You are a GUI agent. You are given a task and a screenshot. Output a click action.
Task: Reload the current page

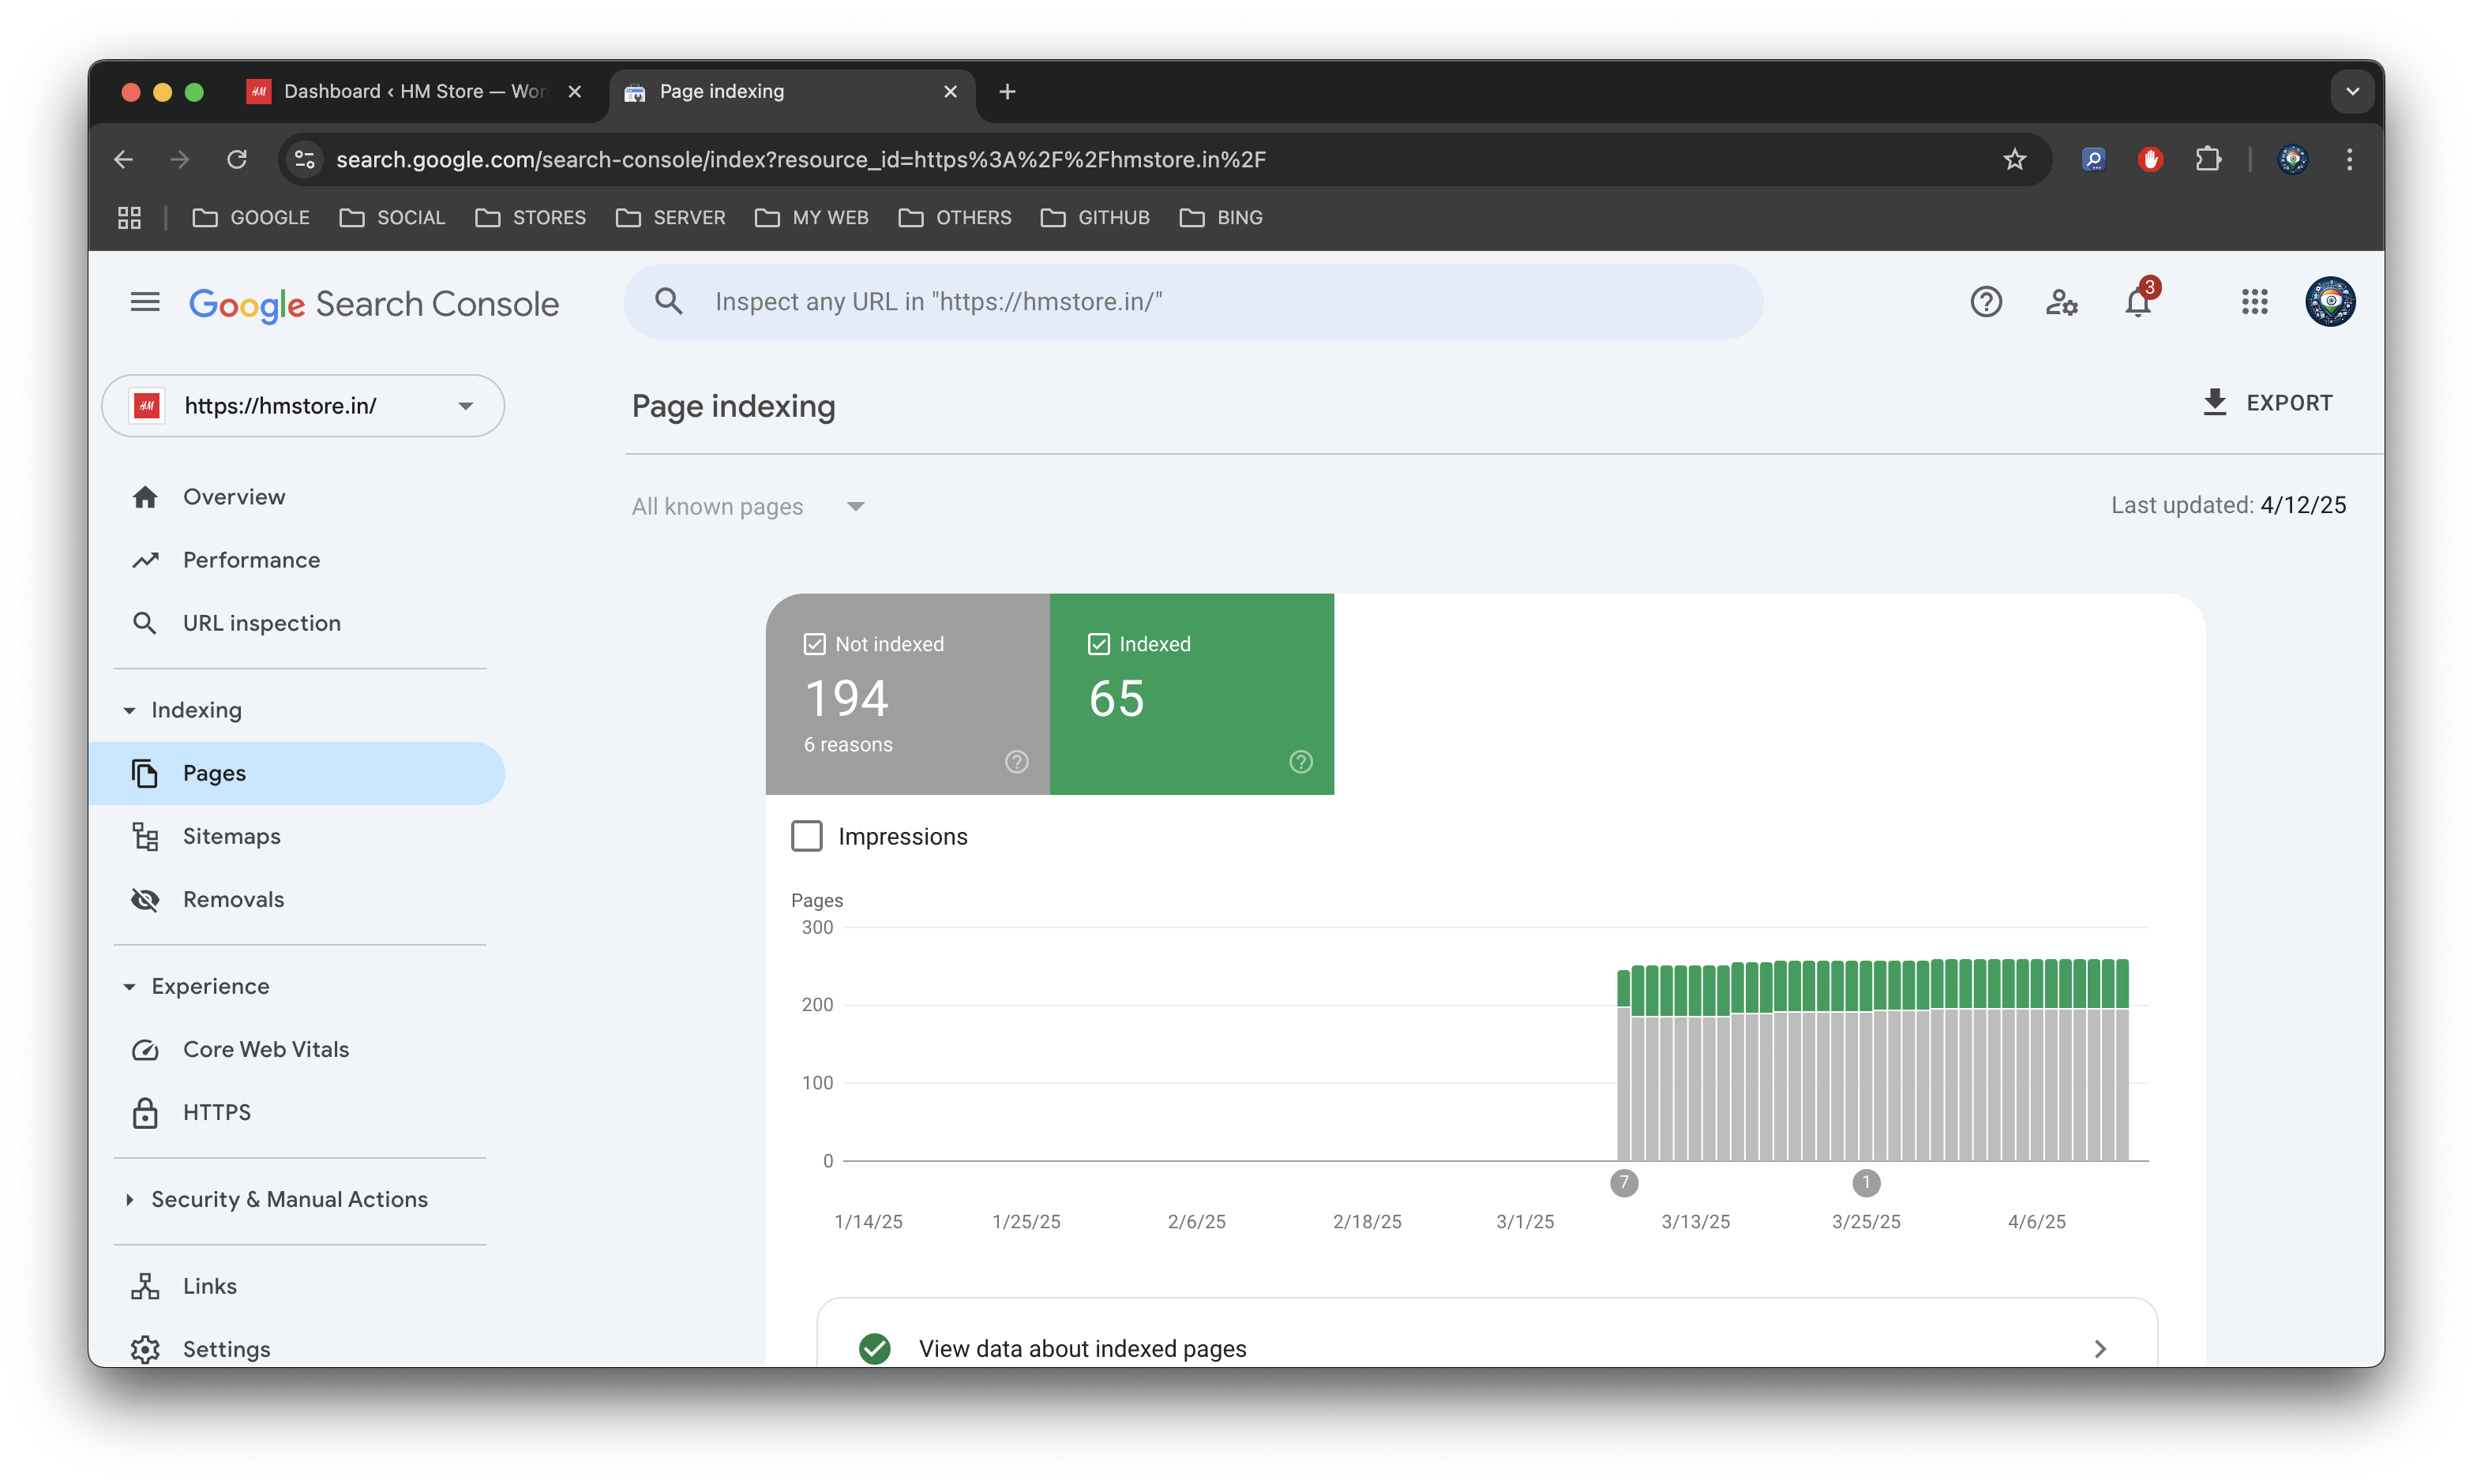coord(237,159)
